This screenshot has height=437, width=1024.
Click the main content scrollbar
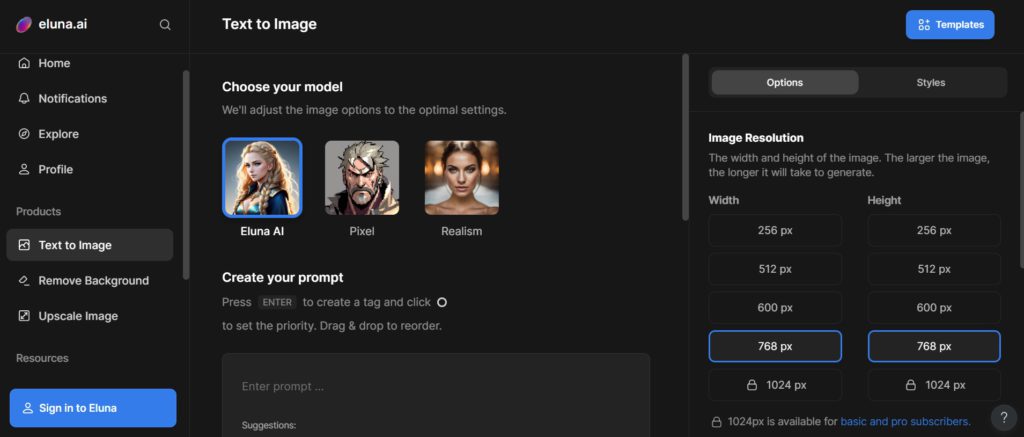click(x=686, y=137)
